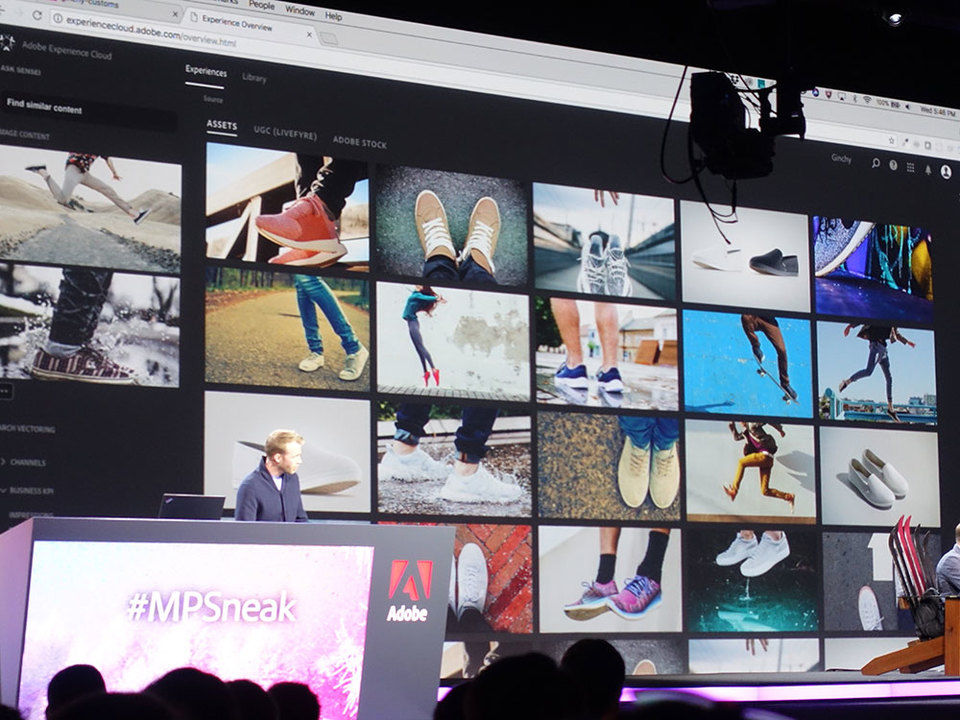Open the help question mark icon
Image resolution: width=960 pixels, height=720 pixels.
[x=893, y=165]
